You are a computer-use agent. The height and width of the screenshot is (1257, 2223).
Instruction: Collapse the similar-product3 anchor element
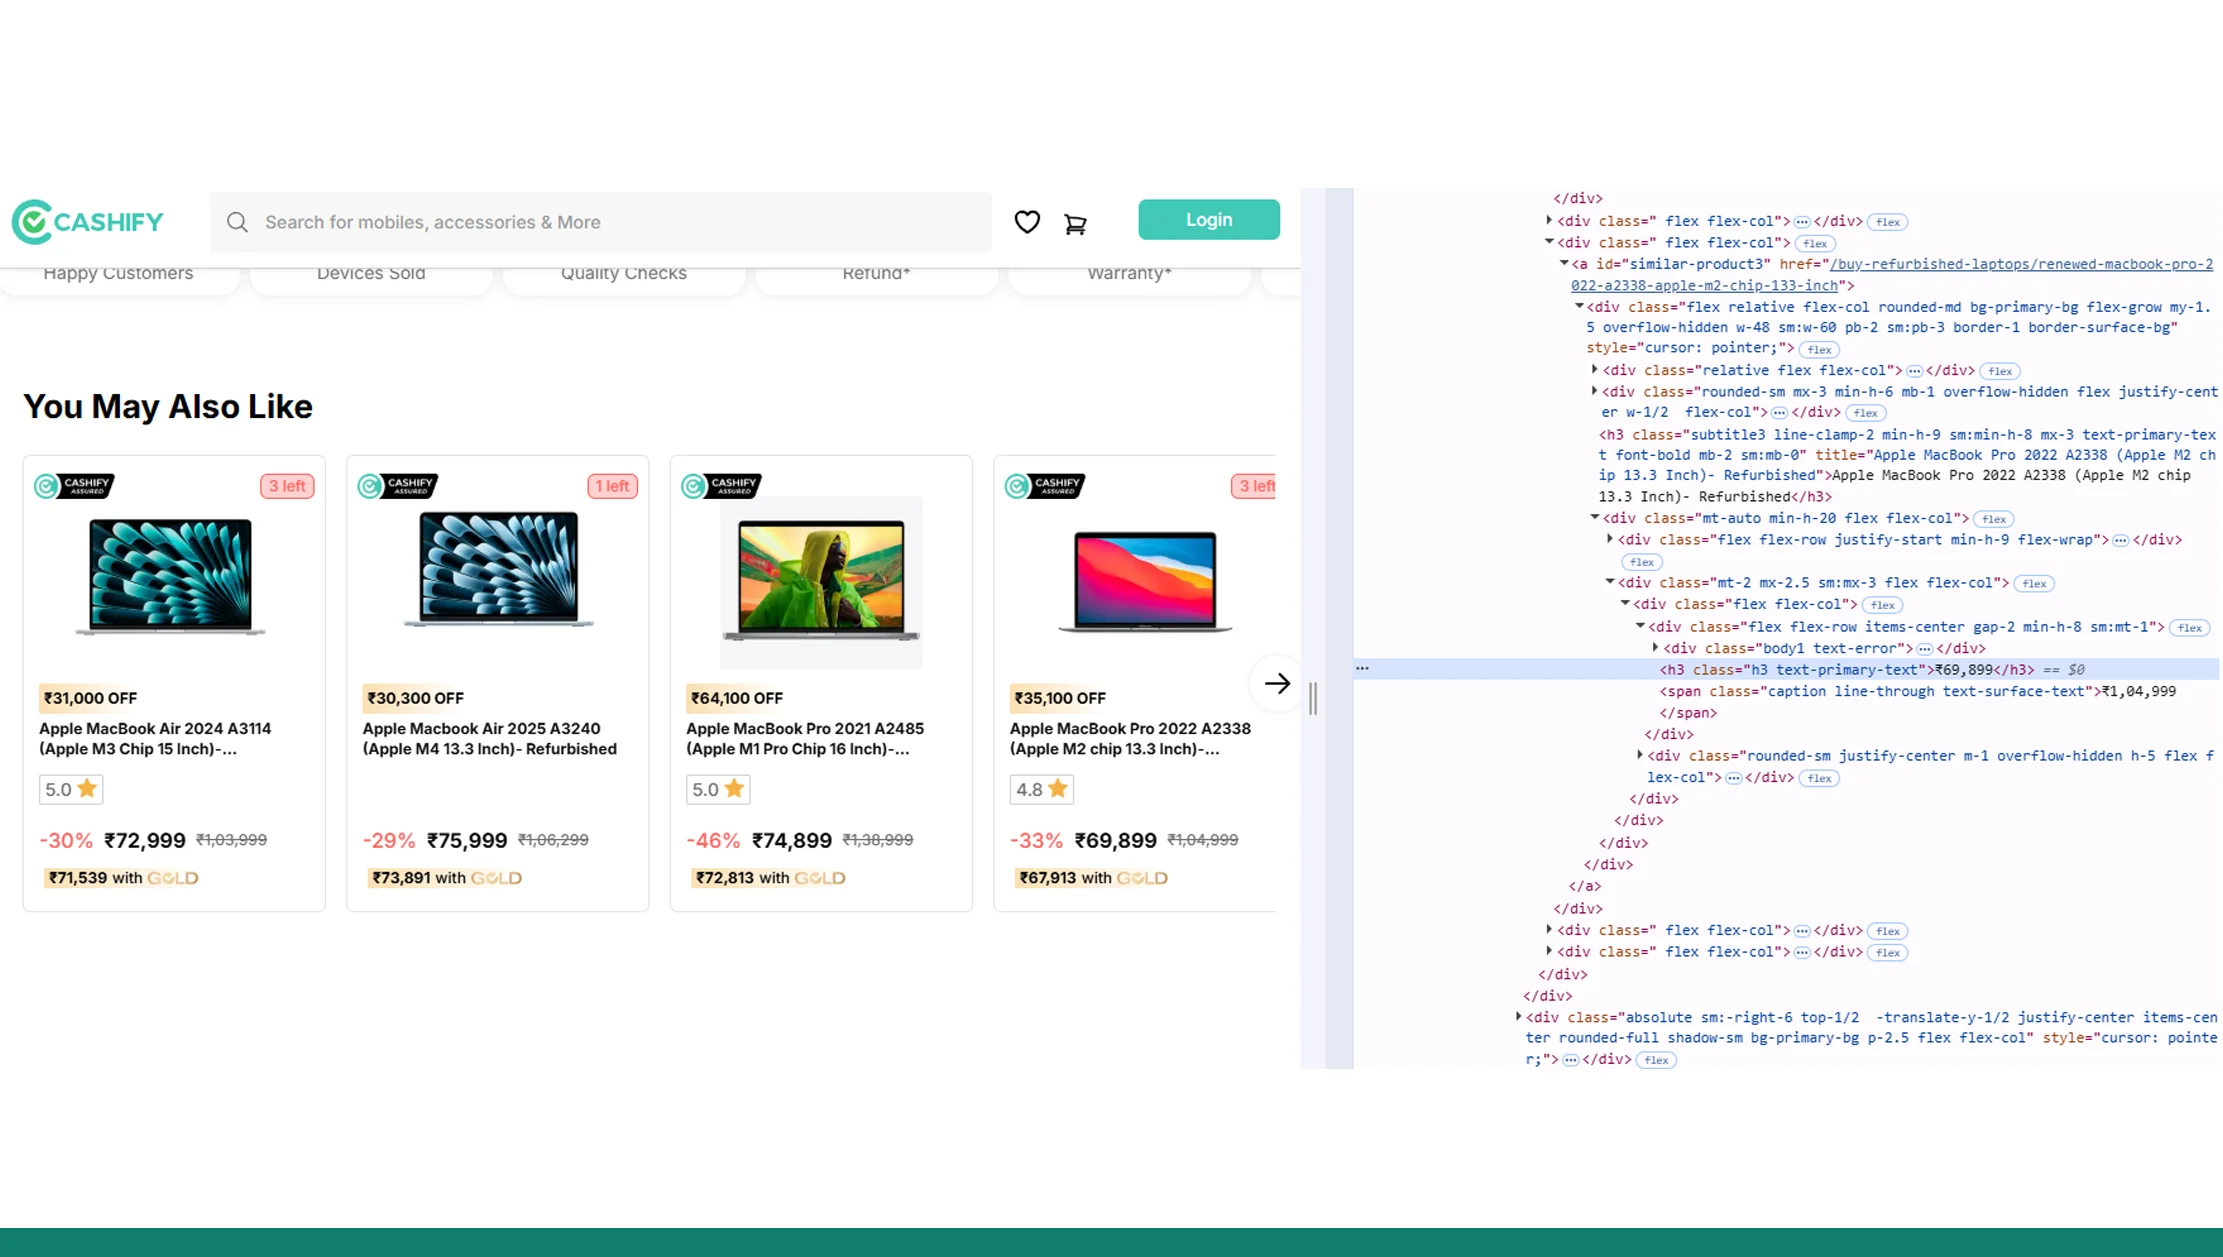click(1563, 263)
